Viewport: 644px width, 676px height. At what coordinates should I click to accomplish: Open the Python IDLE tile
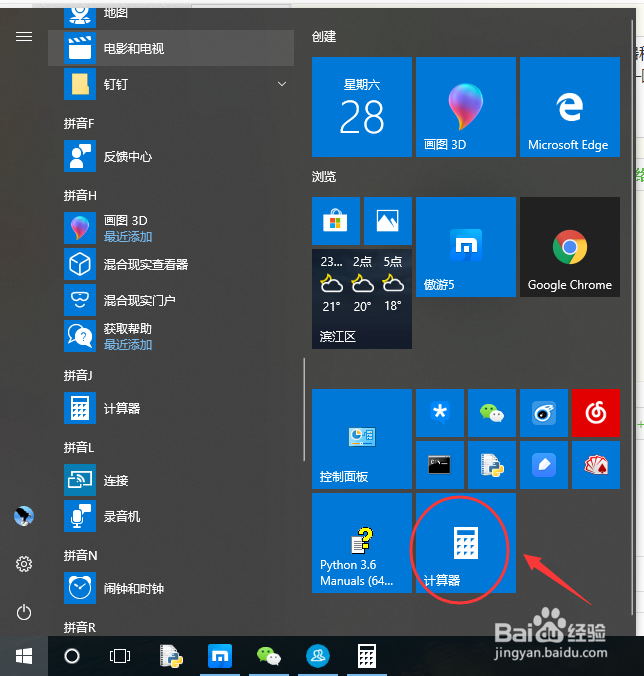(492, 465)
